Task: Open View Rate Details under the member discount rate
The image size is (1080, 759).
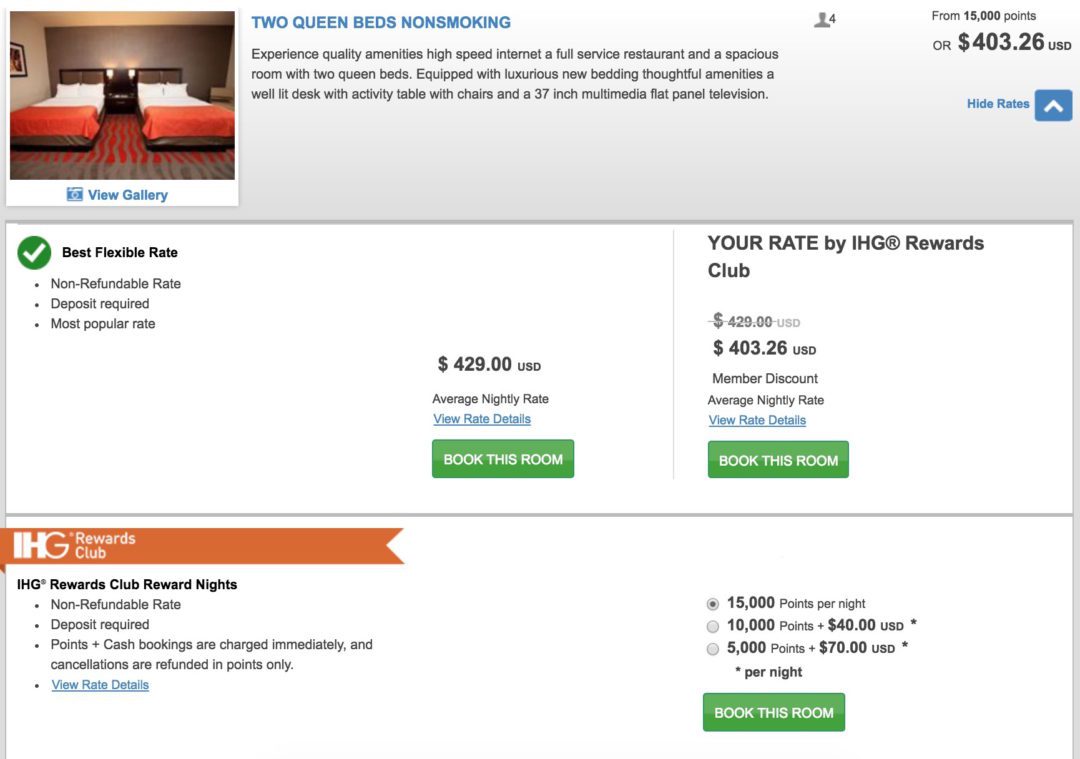Action: tap(755, 420)
